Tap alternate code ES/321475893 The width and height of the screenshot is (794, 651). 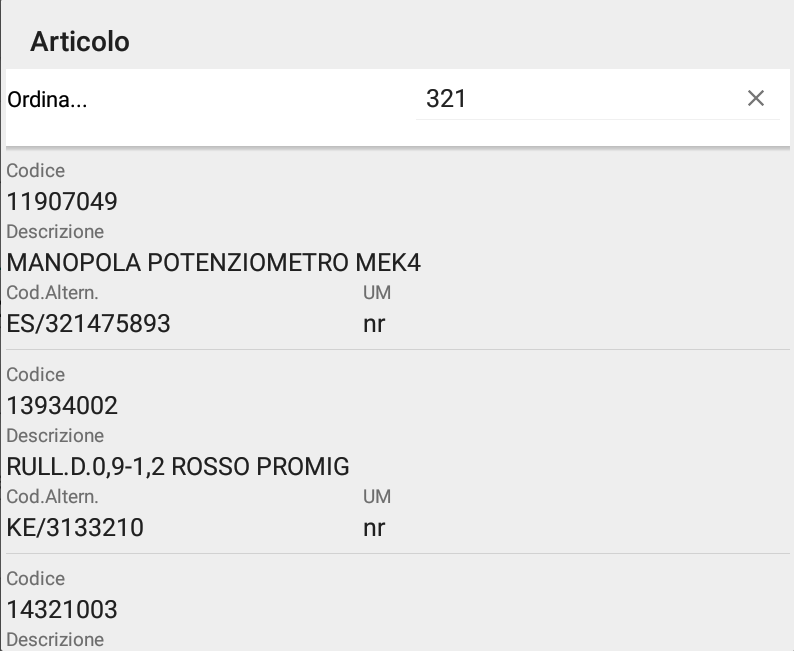(x=89, y=324)
